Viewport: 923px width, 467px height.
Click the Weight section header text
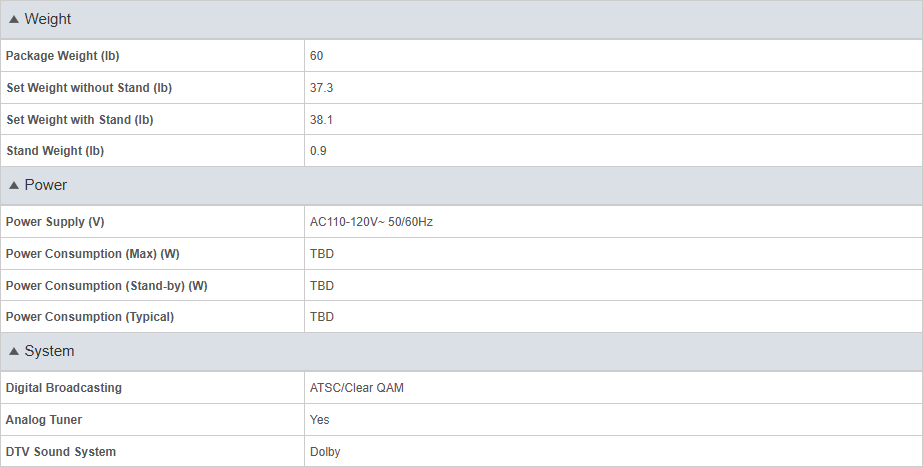pyautogui.click(x=48, y=19)
